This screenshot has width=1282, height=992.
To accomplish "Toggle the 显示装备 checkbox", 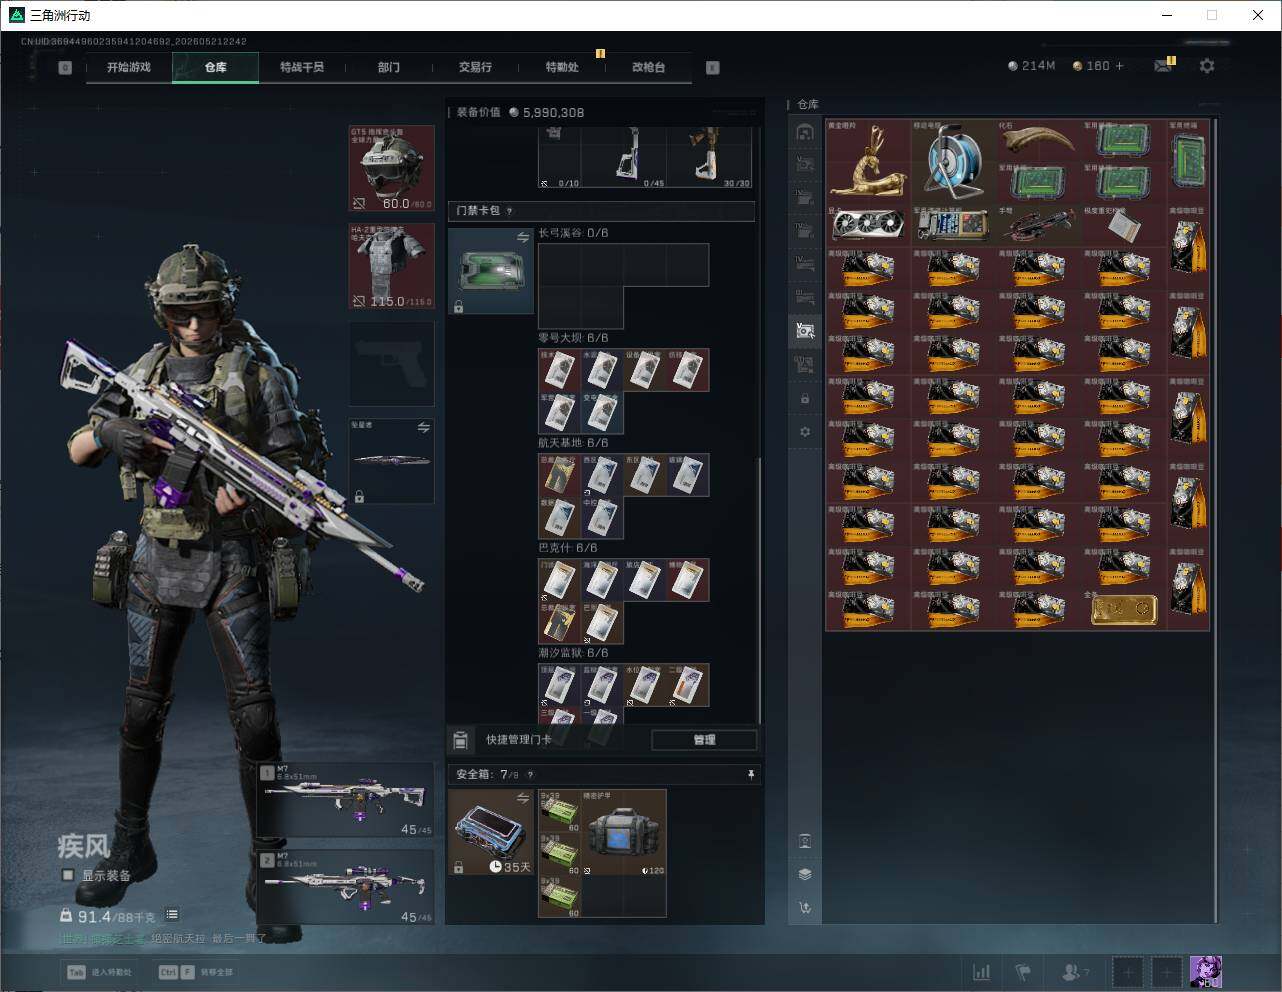I will 68,875.
